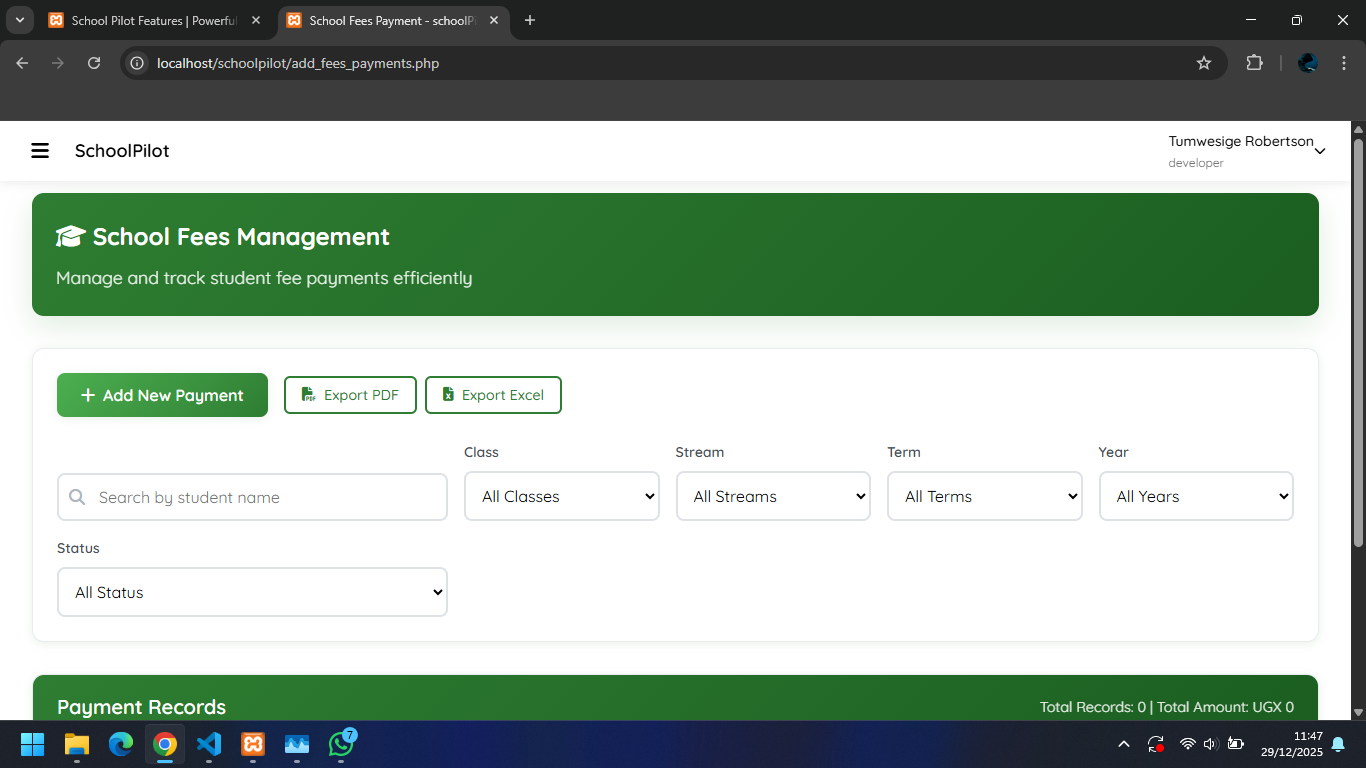This screenshot has width=1366, height=768.
Task: Open the All Classes dropdown
Action: coord(561,496)
